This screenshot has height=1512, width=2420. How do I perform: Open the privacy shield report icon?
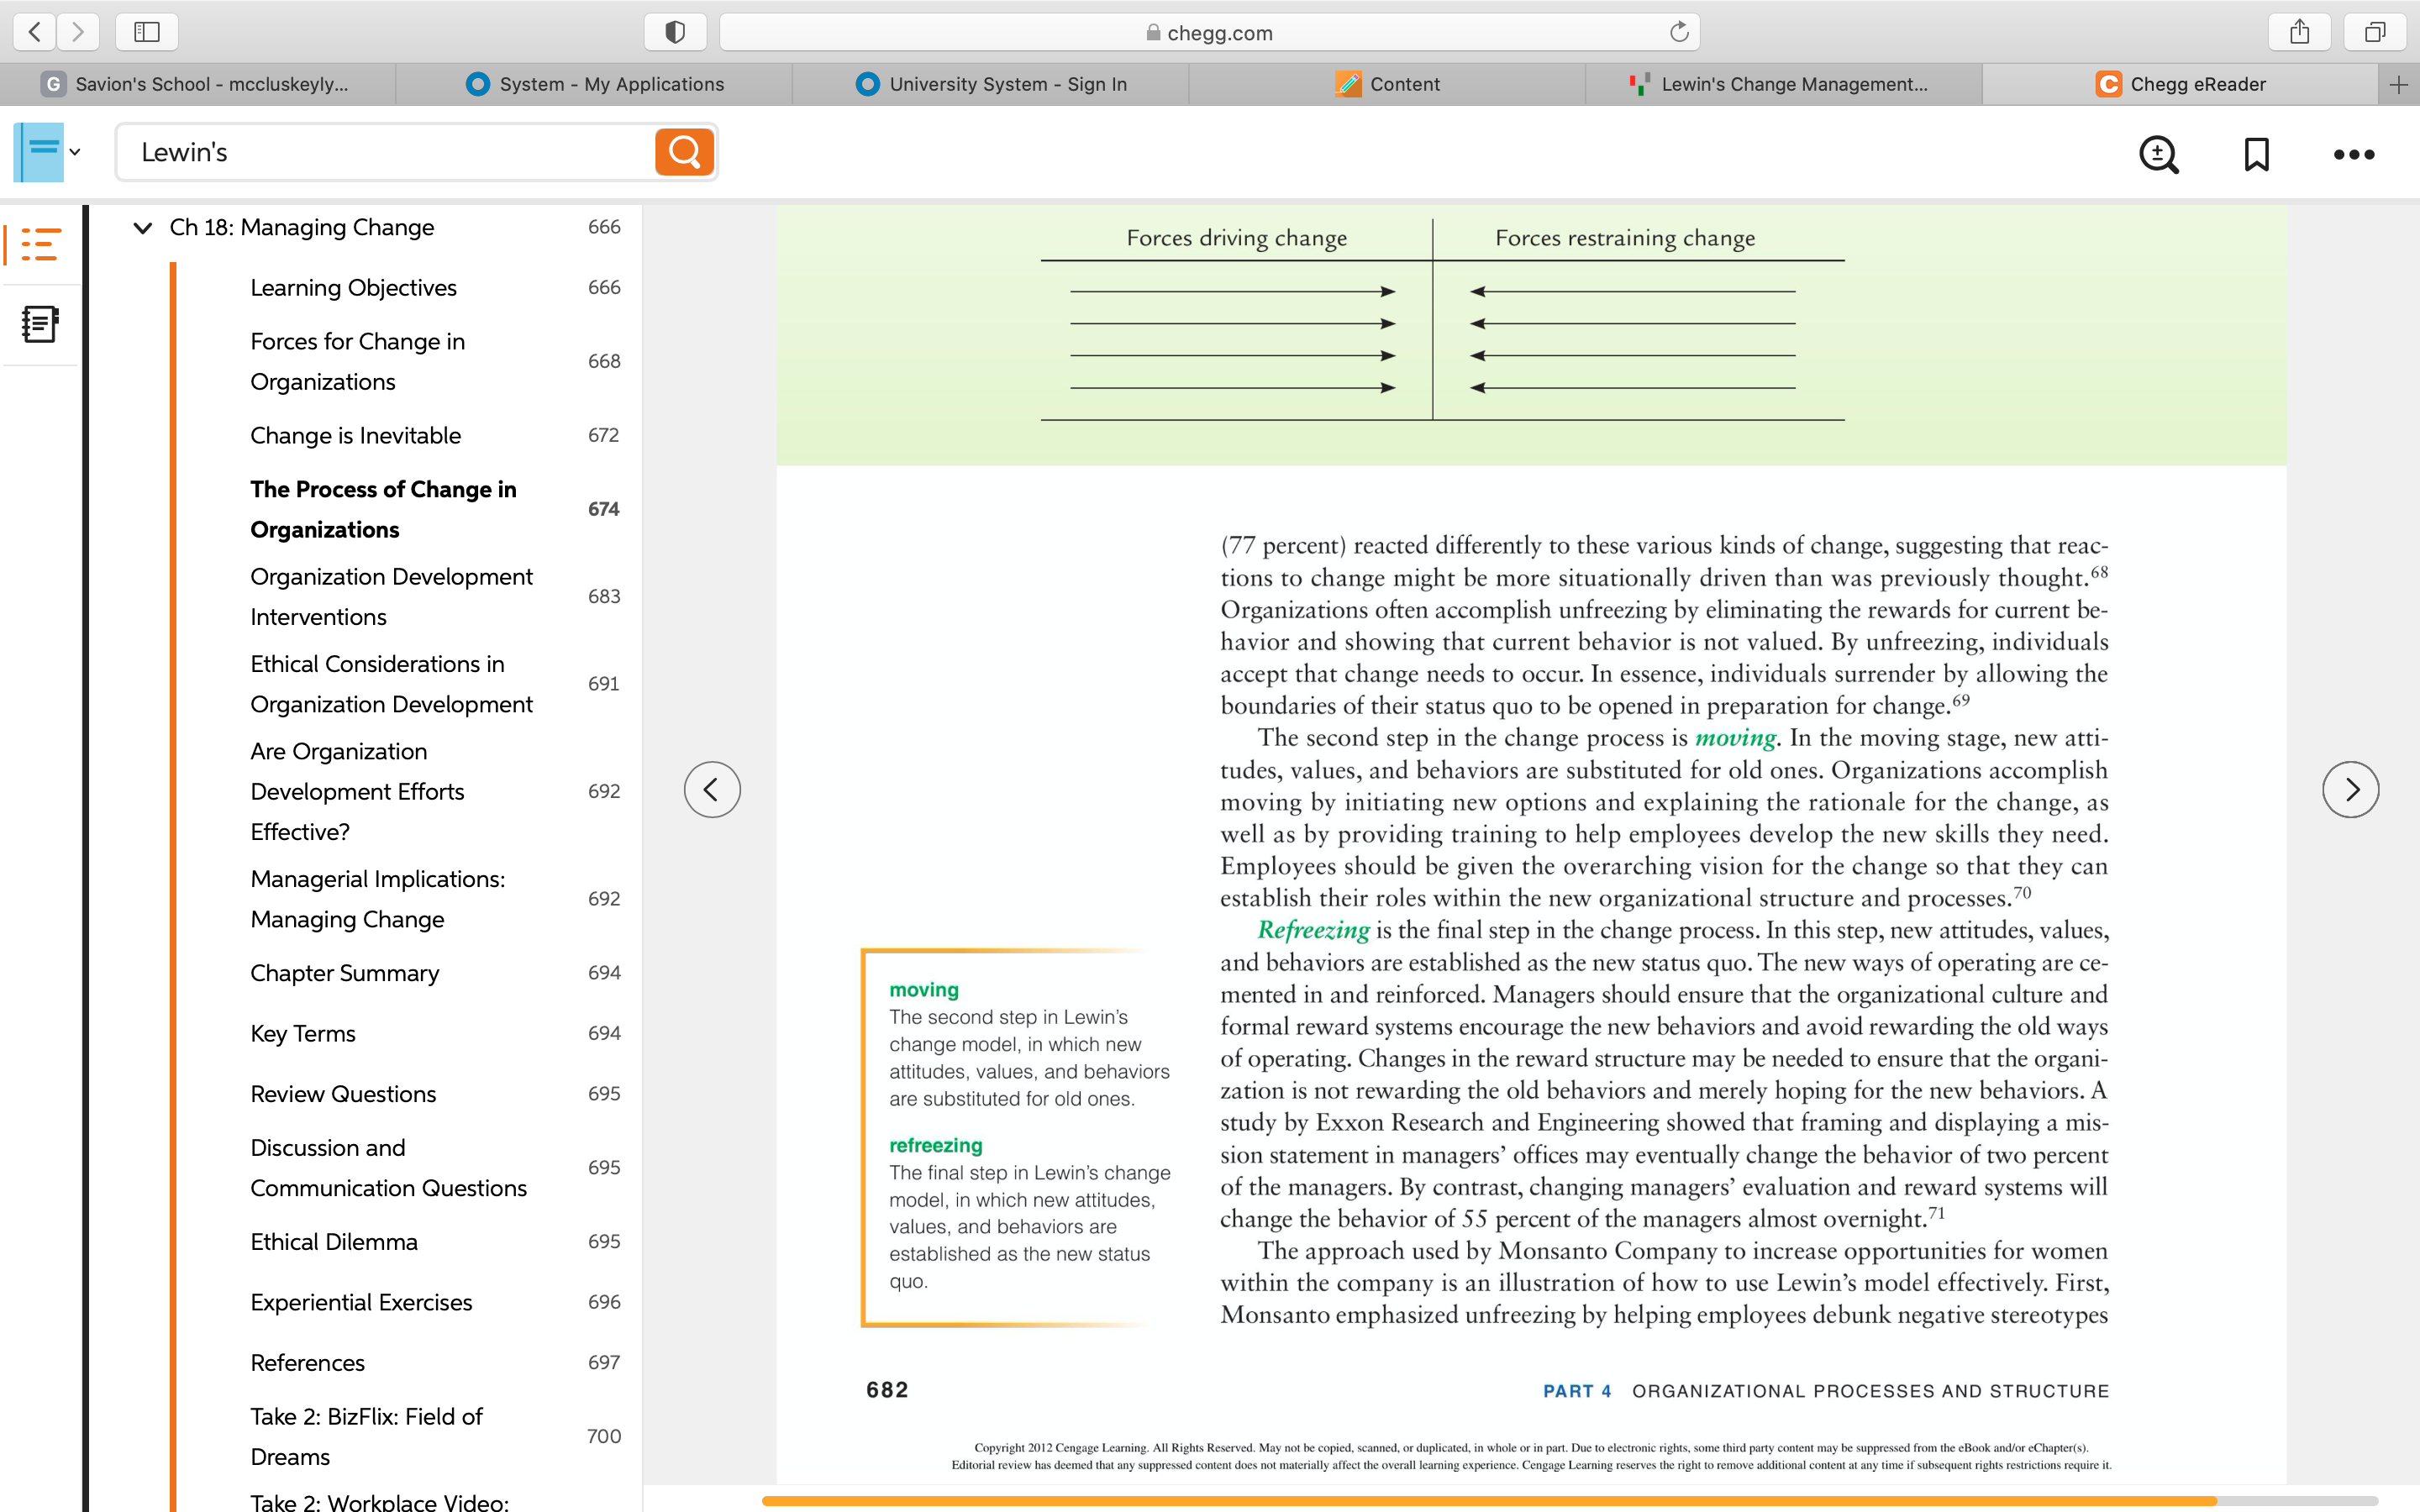675,32
